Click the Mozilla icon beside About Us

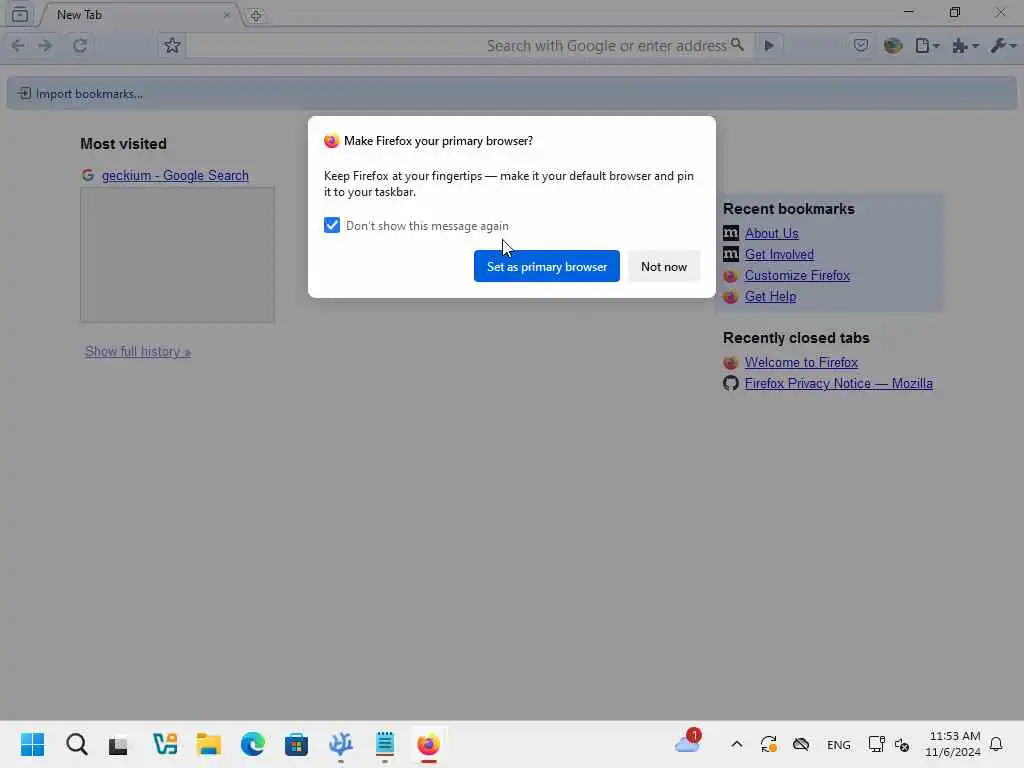[731, 233]
